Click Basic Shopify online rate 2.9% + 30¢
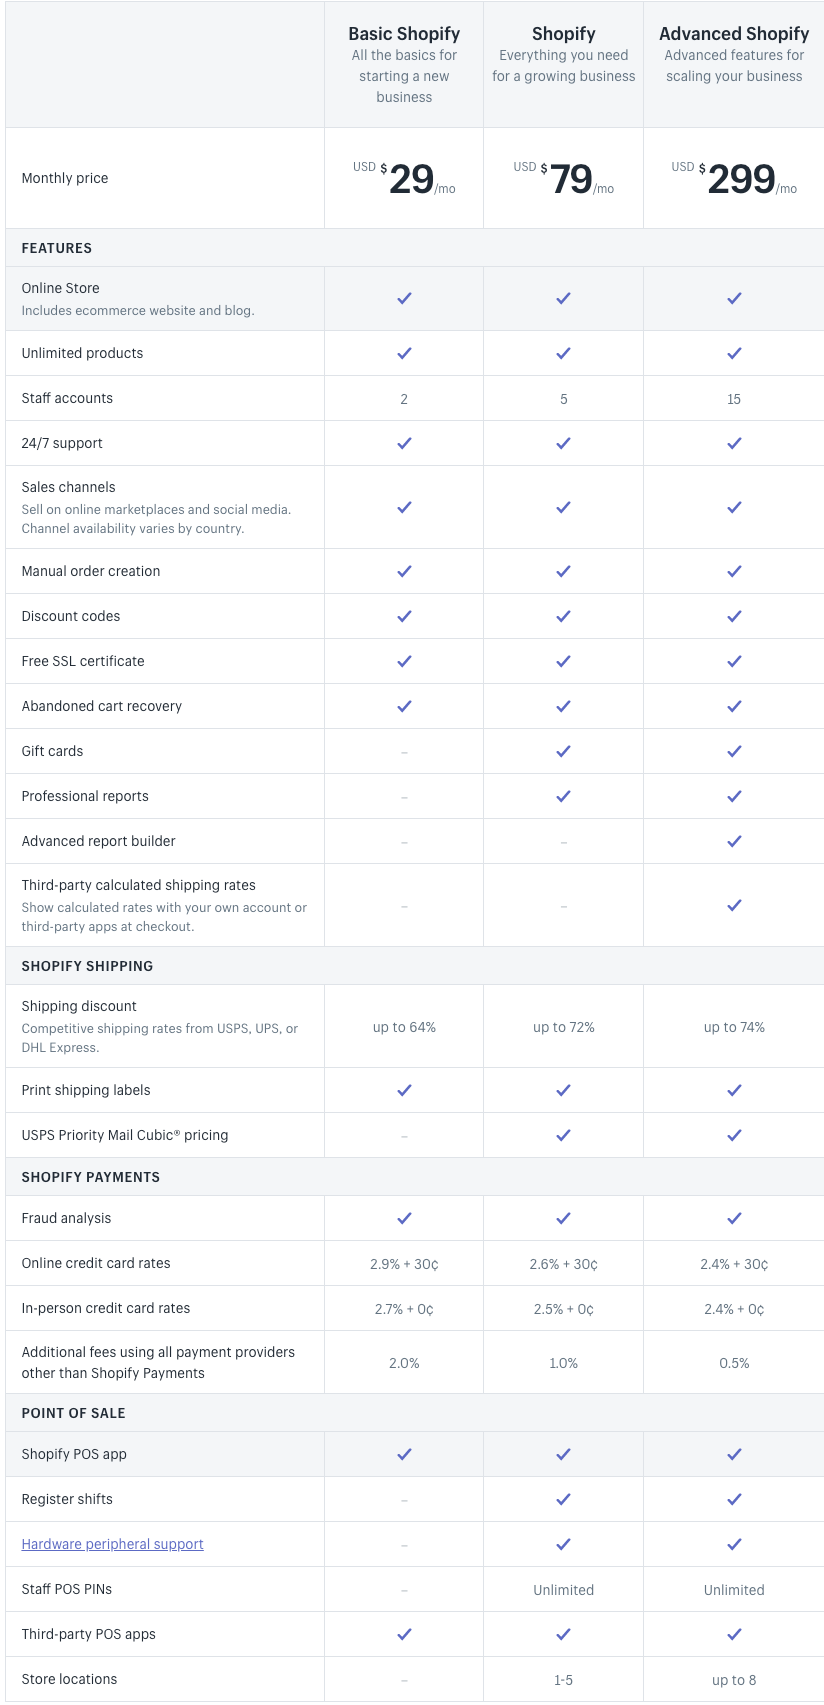Viewport: 824px width, 1705px height. click(404, 1264)
